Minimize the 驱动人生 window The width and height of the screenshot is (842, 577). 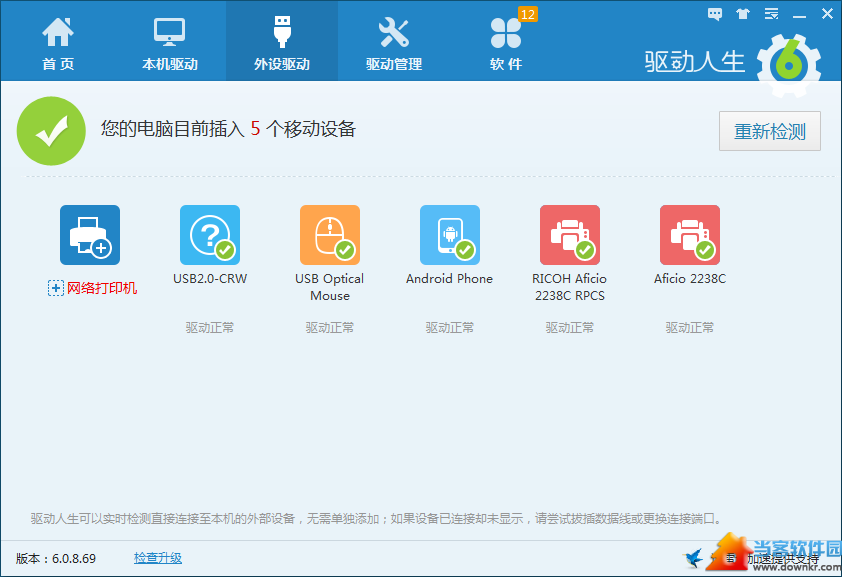pyautogui.click(x=799, y=15)
